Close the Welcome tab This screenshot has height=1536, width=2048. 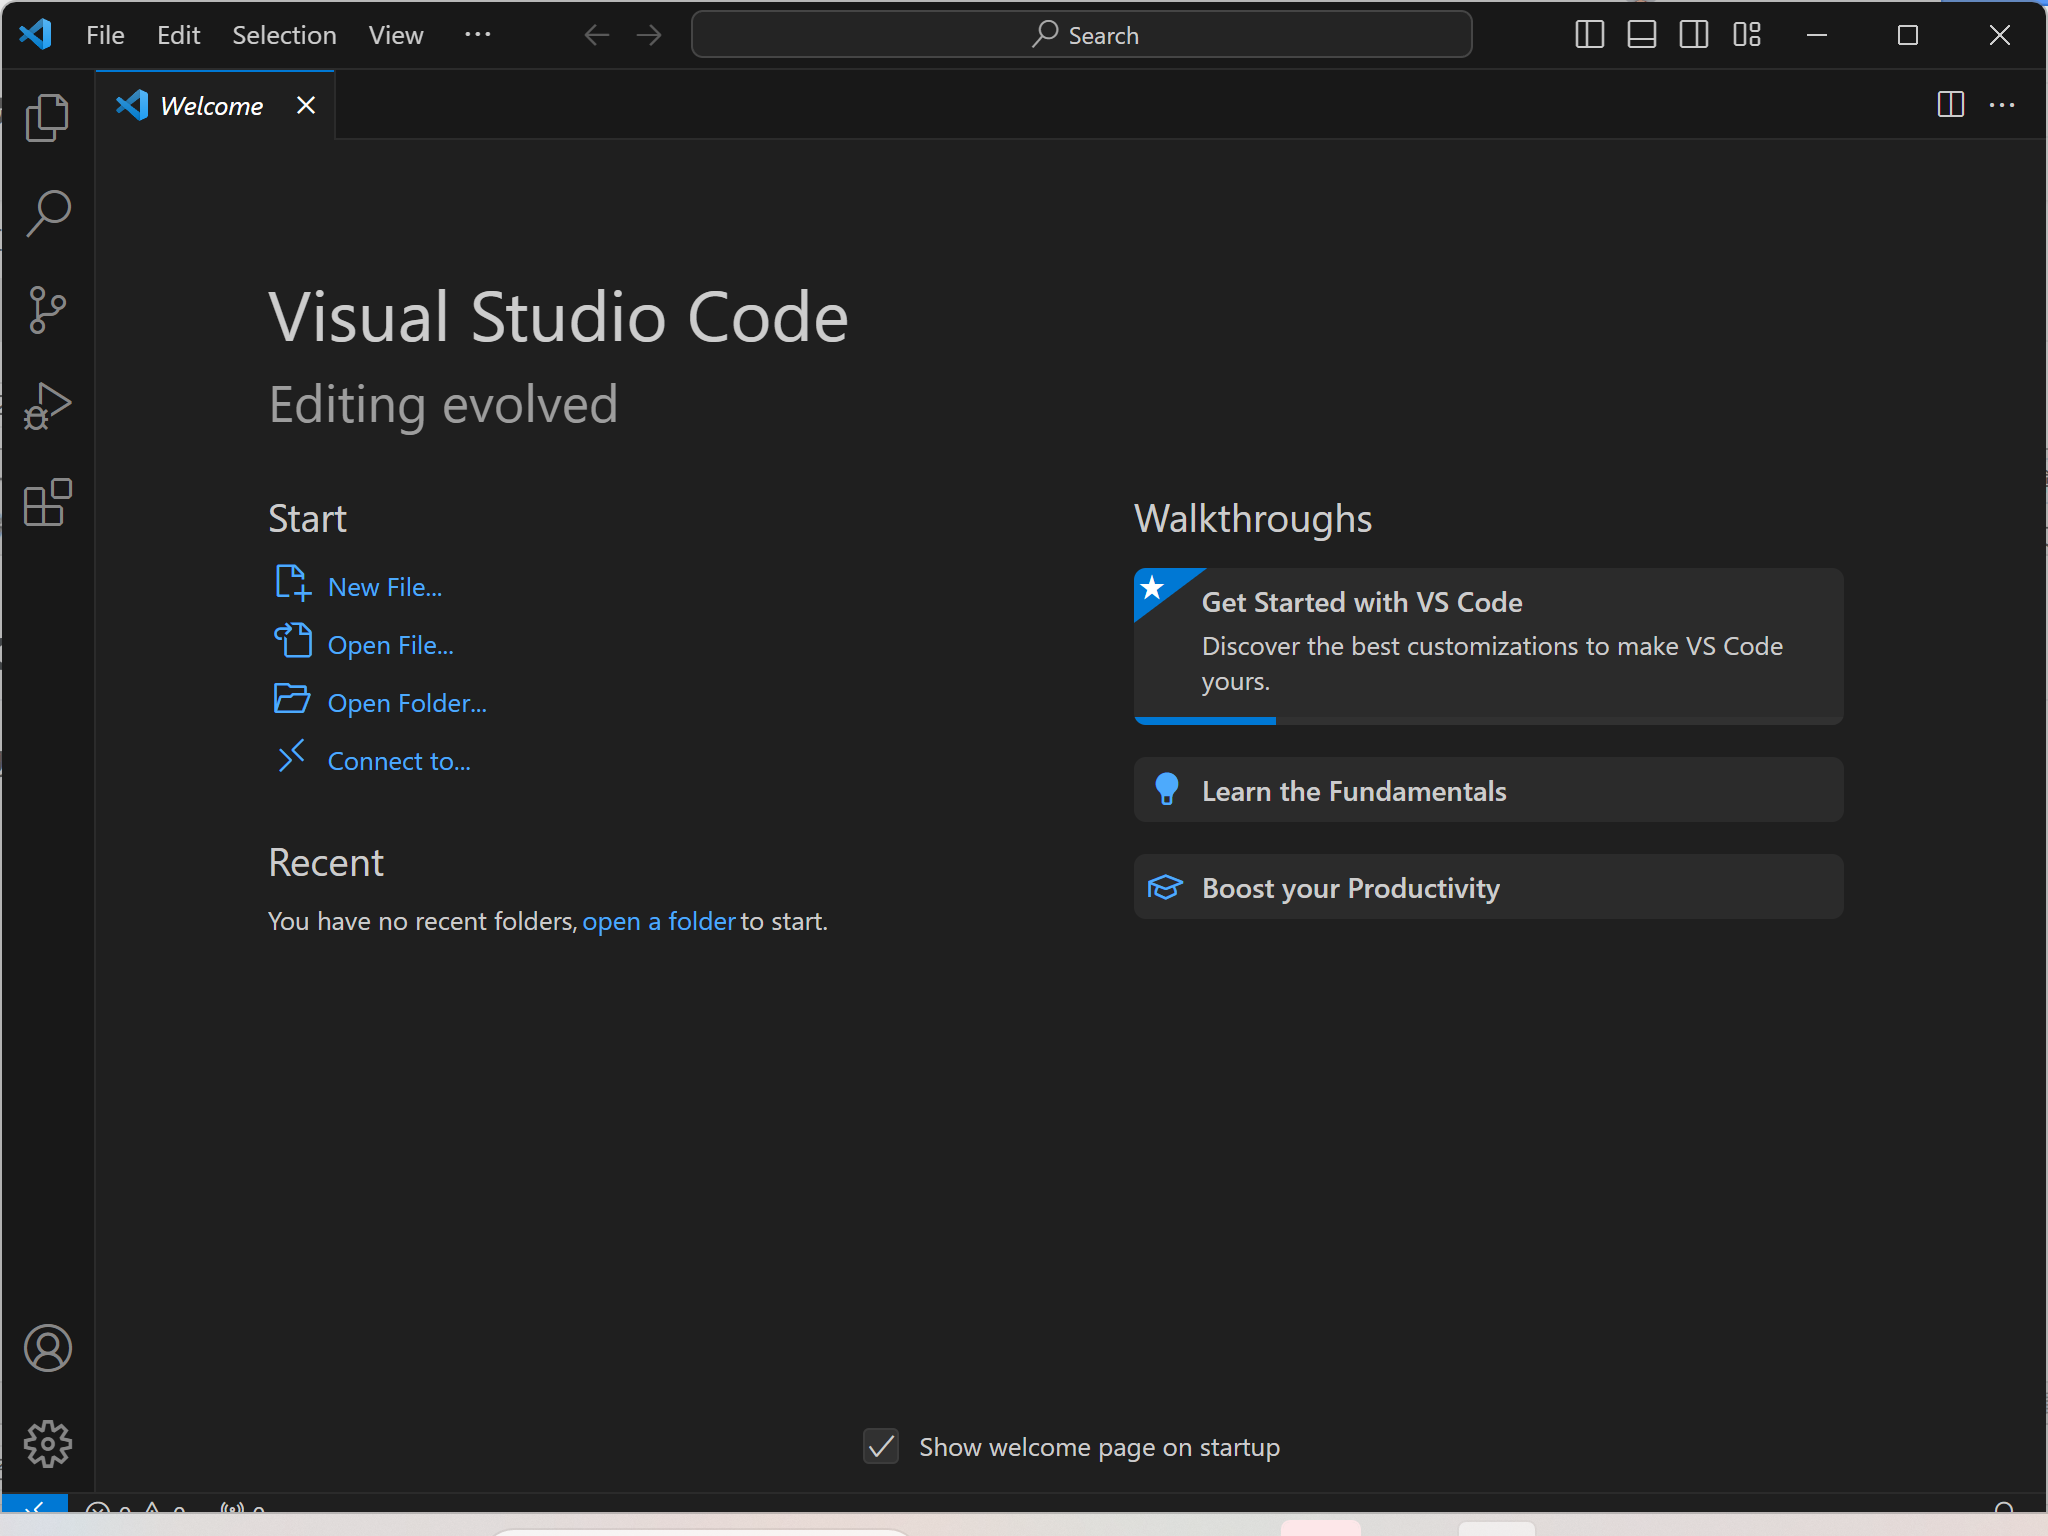pyautogui.click(x=306, y=105)
